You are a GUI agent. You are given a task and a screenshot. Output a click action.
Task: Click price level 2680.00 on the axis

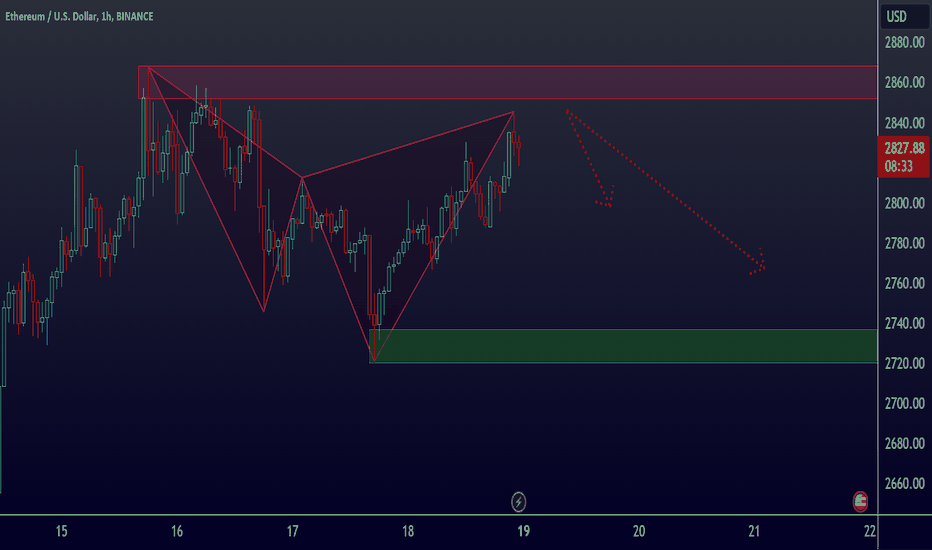tap(904, 444)
